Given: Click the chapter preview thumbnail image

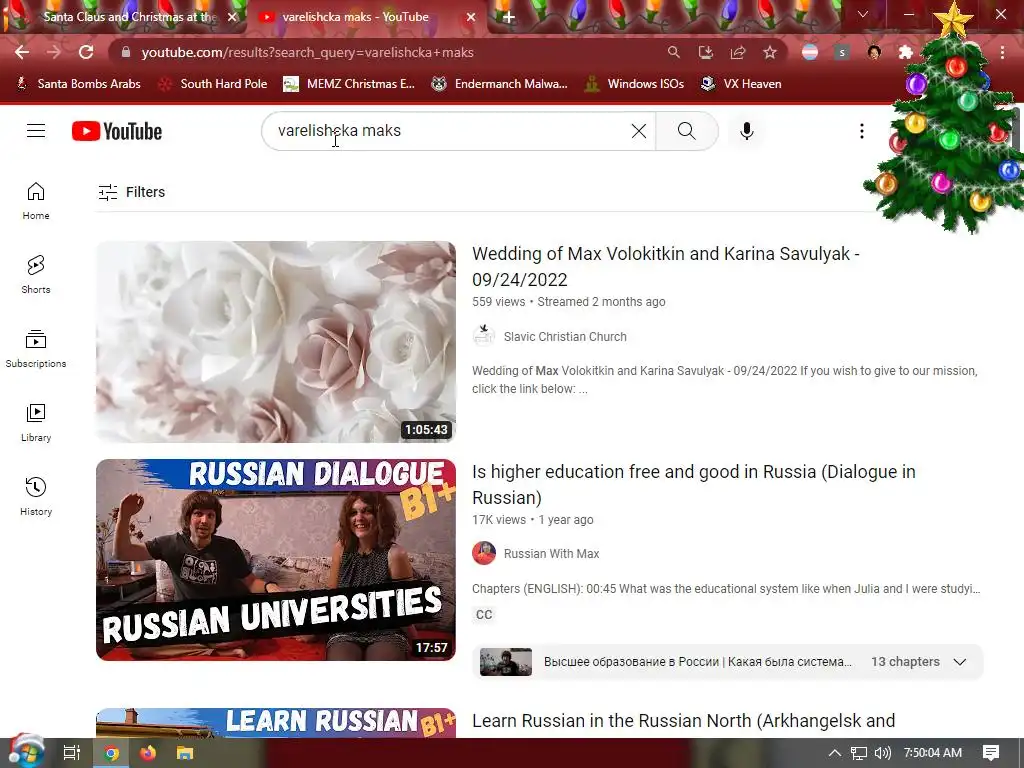Looking at the screenshot, I should coord(505,662).
